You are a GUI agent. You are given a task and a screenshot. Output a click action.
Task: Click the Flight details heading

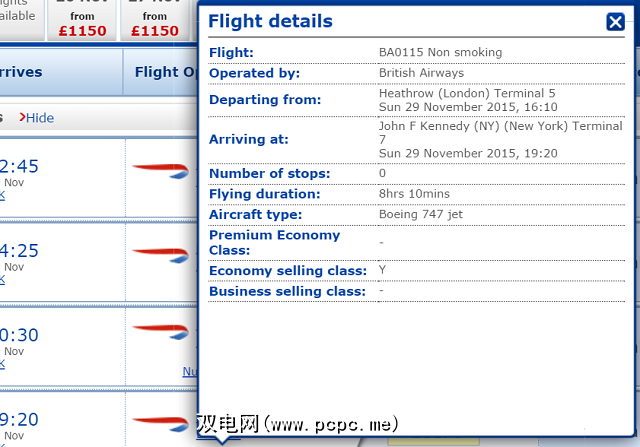click(x=270, y=22)
